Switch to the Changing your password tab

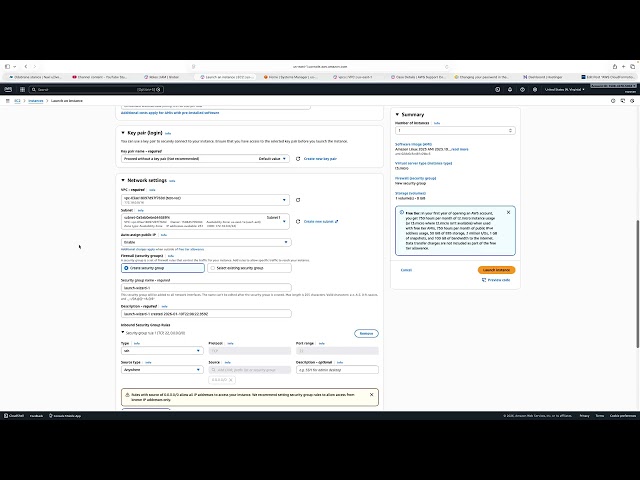[x=482, y=77]
